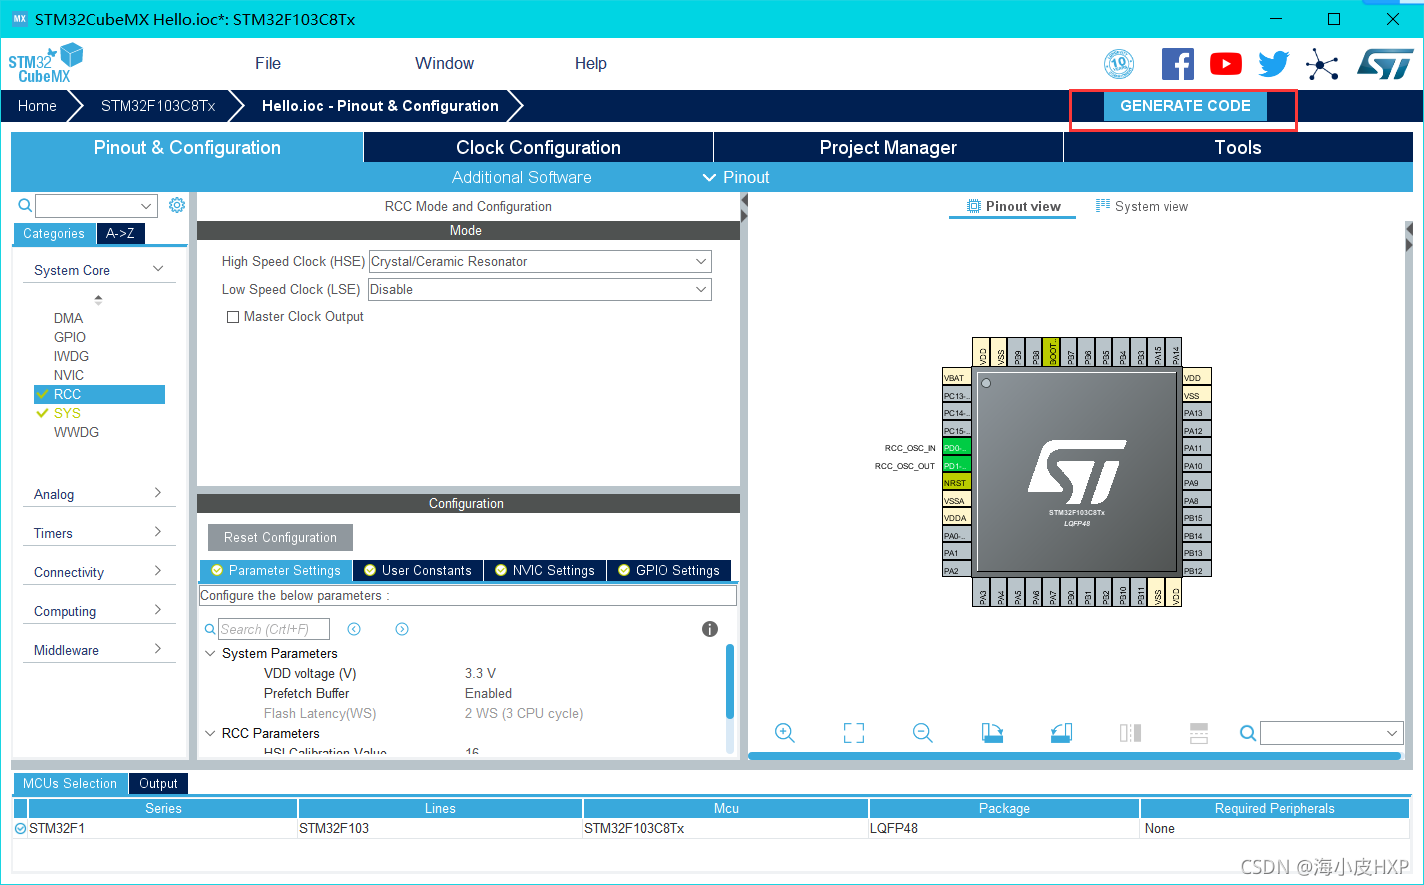This screenshot has height=885, width=1424.
Task: Select the PD0 oscillator-in pin
Action: (956, 448)
